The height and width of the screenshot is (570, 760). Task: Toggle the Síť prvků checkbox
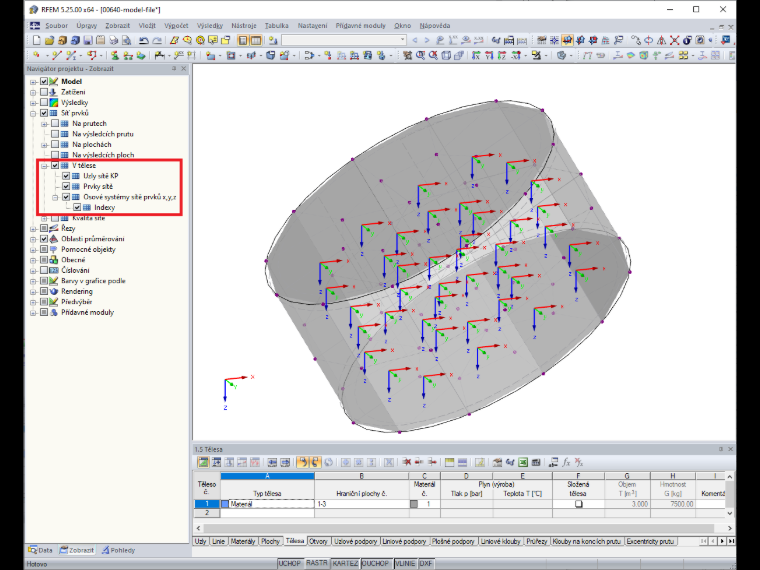[44, 113]
